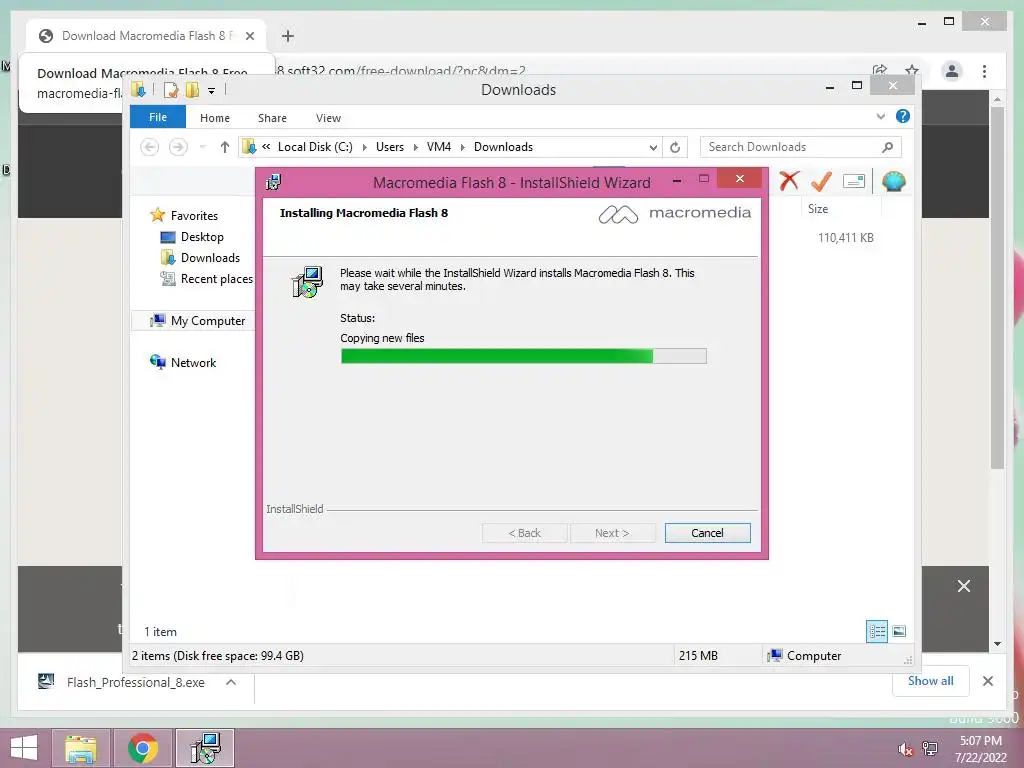This screenshot has height=768, width=1024.
Task: Select Network in the navigation pane
Action: [x=193, y=362]
